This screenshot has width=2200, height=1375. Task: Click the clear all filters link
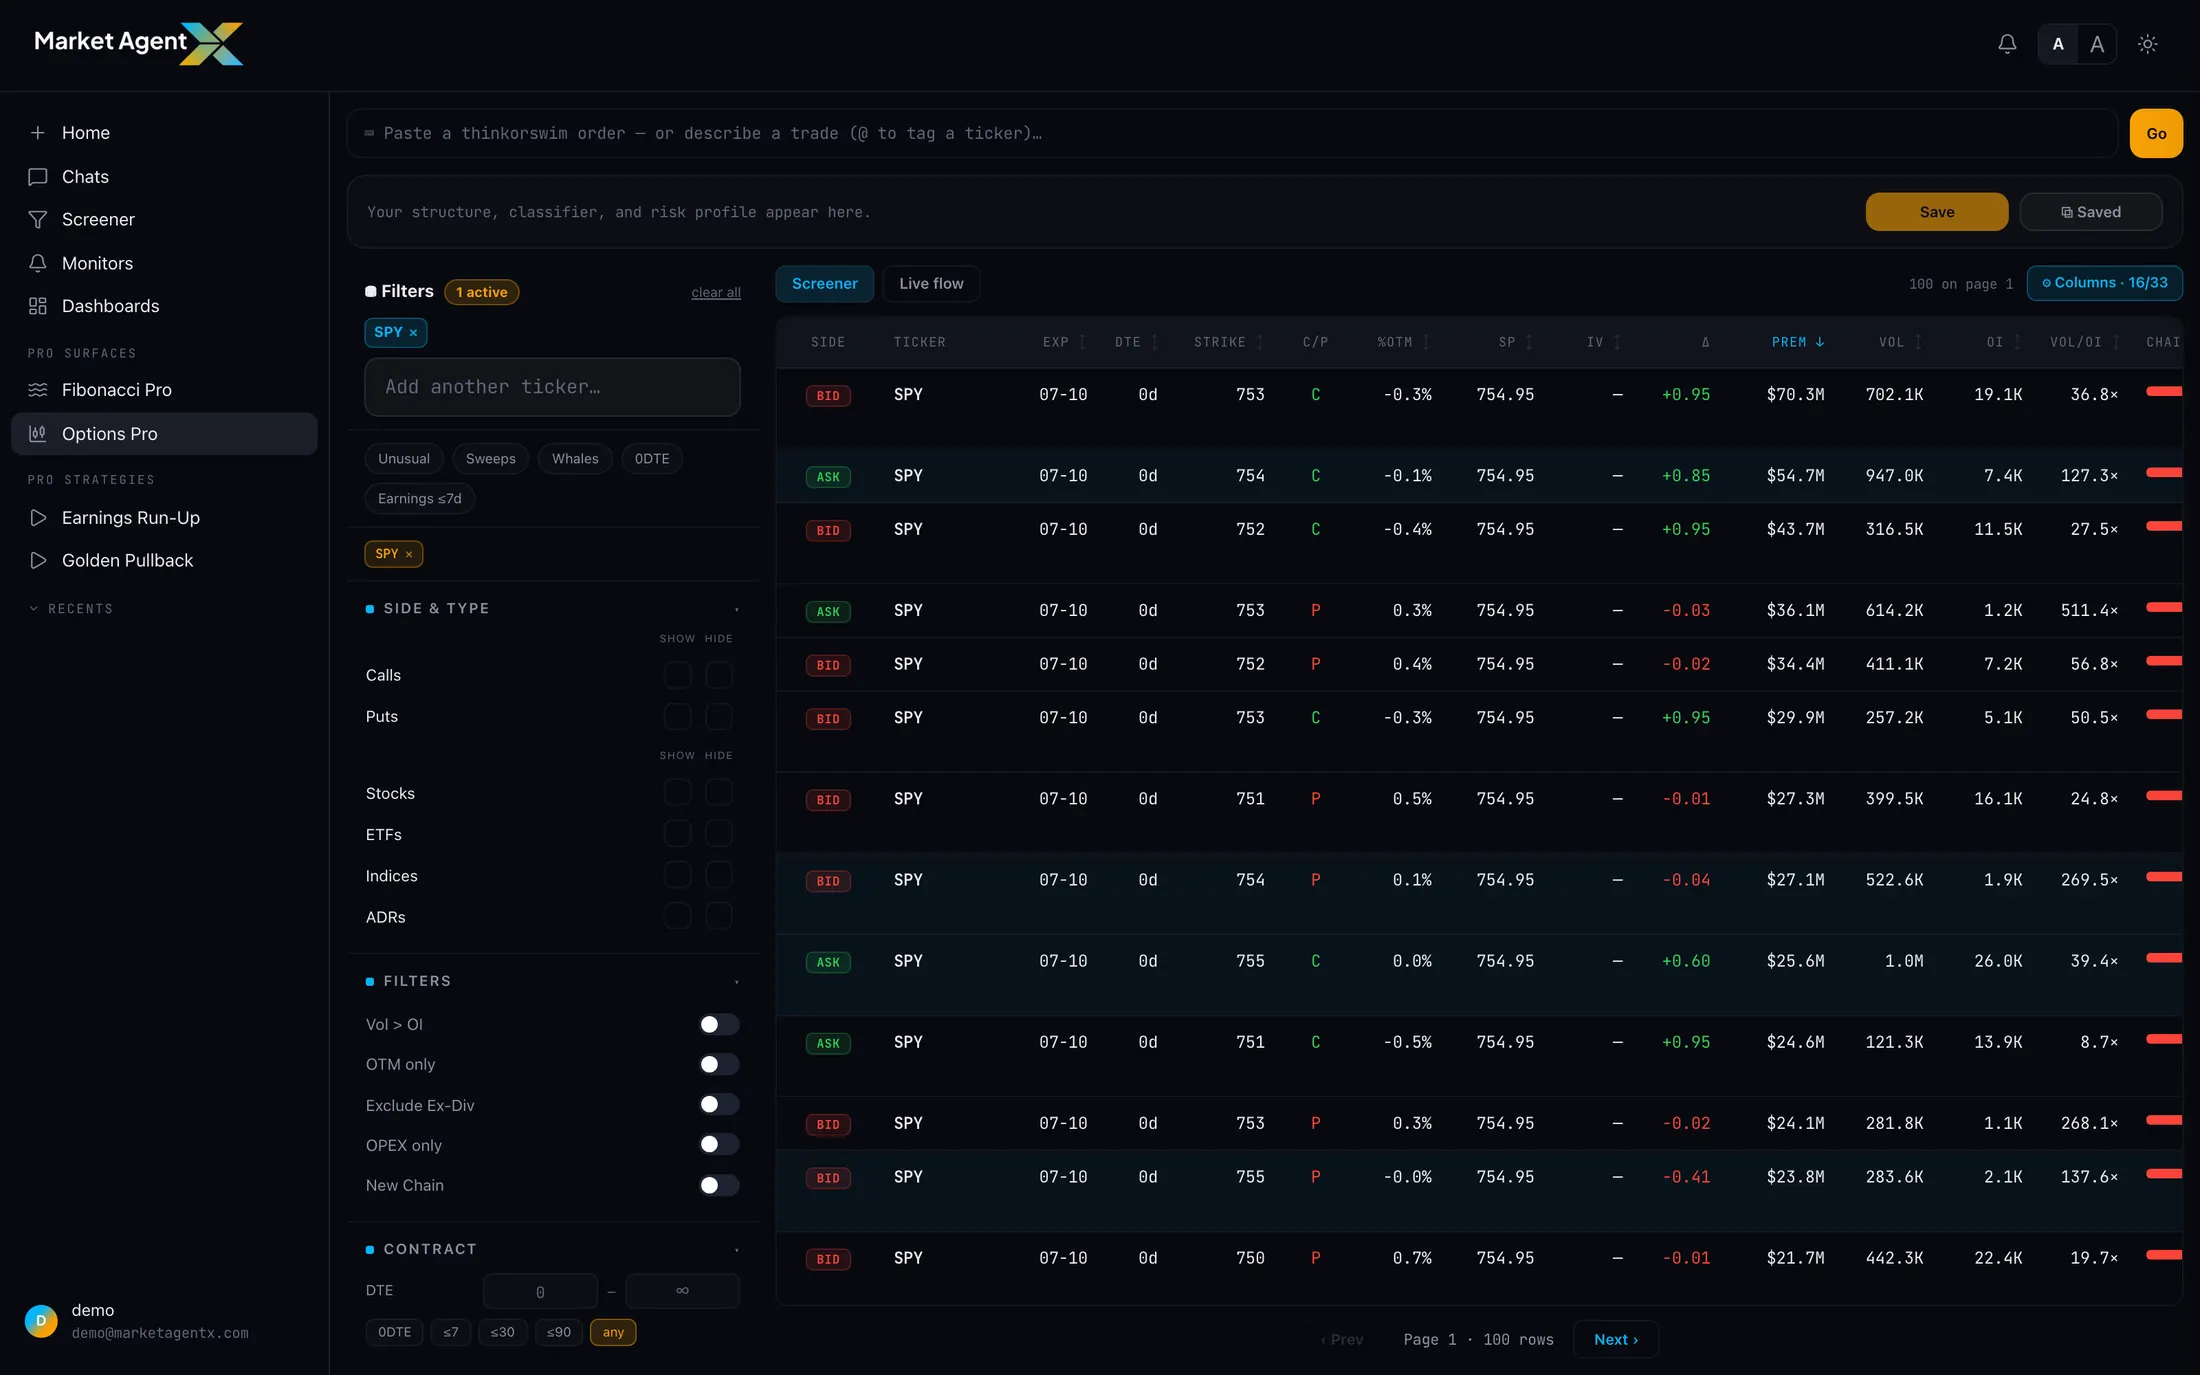[716, 293]
